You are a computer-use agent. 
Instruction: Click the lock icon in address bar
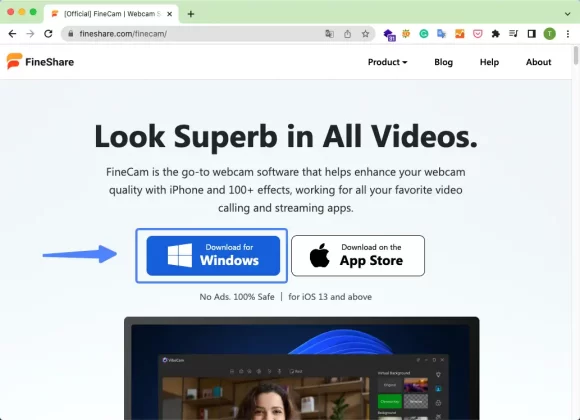tap(71, 34)
